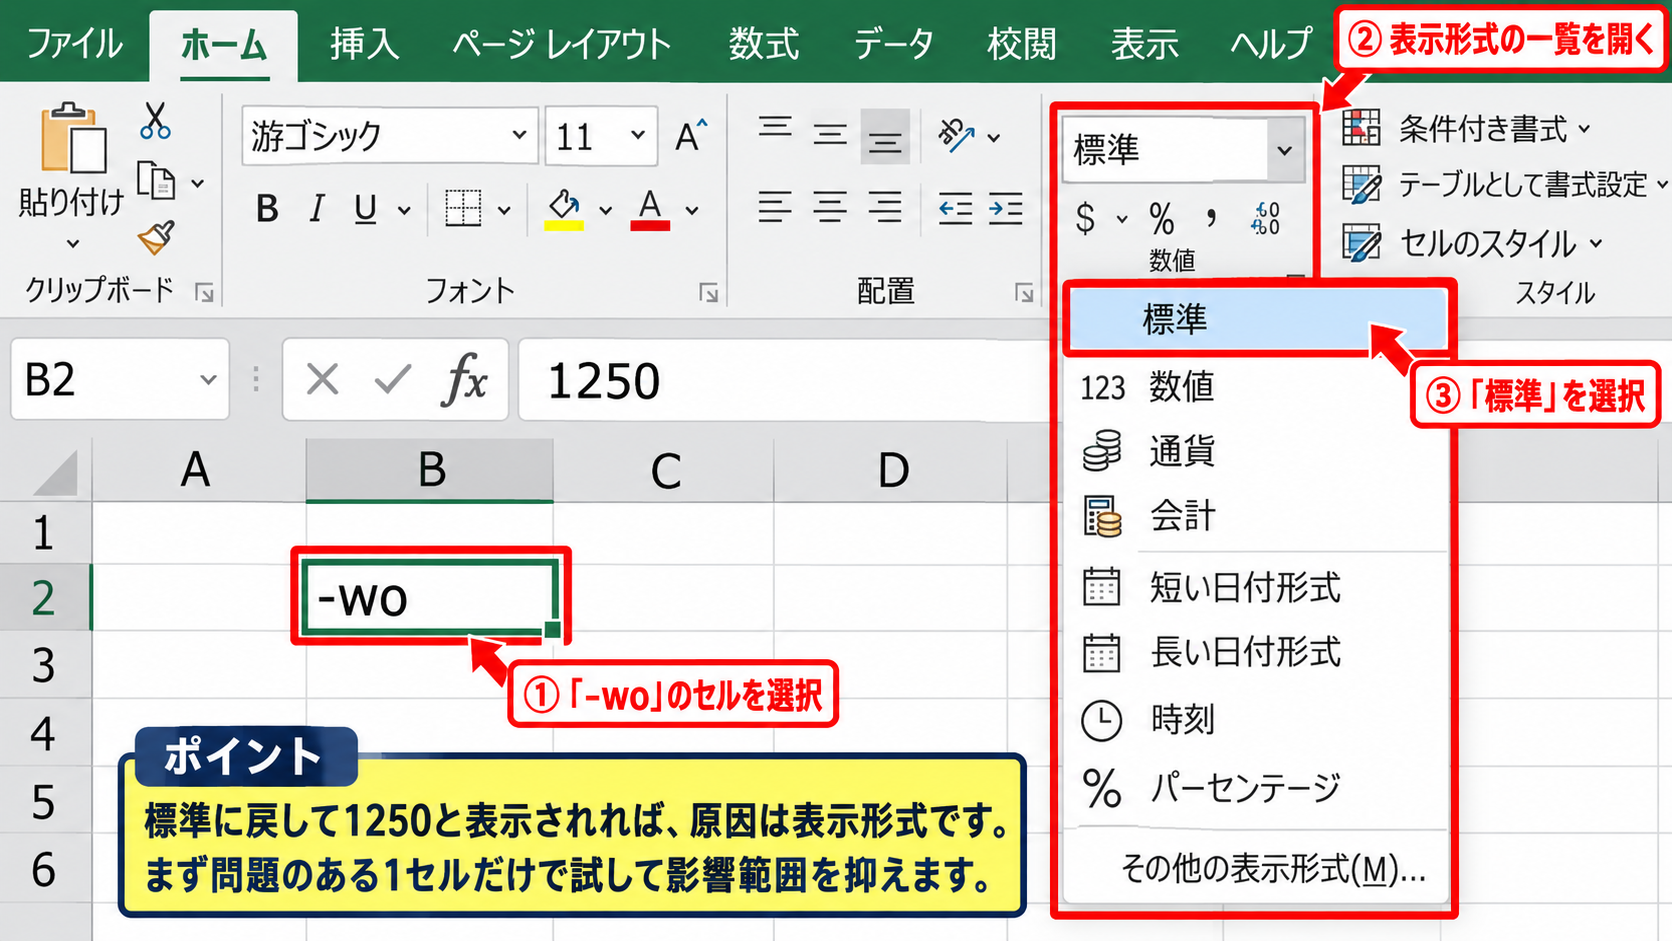Click the Paste clipboard icon
1672x941 pixels.
click(x=73, y=139)
